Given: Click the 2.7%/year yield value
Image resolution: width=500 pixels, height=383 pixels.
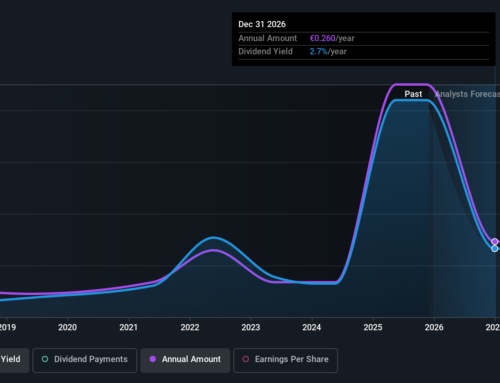Looking at the screenshot, I should click(x=328, y=52).
